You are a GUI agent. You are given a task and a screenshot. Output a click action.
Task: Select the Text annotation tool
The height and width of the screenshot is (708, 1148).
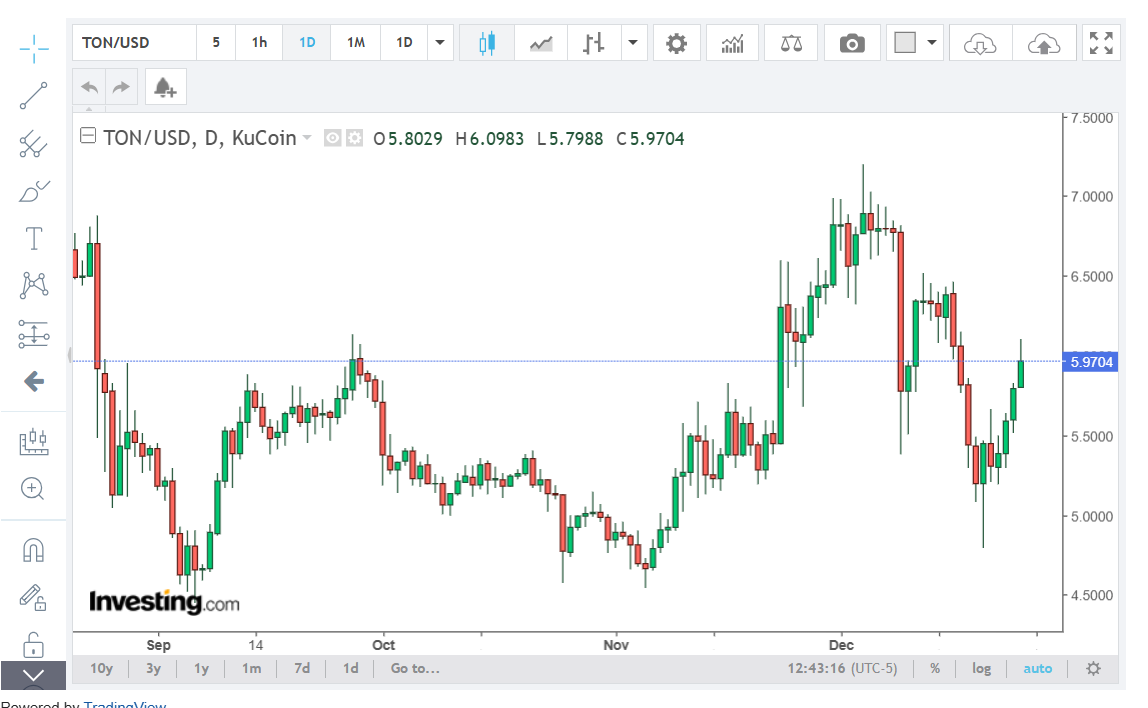[x=34, y=239]
